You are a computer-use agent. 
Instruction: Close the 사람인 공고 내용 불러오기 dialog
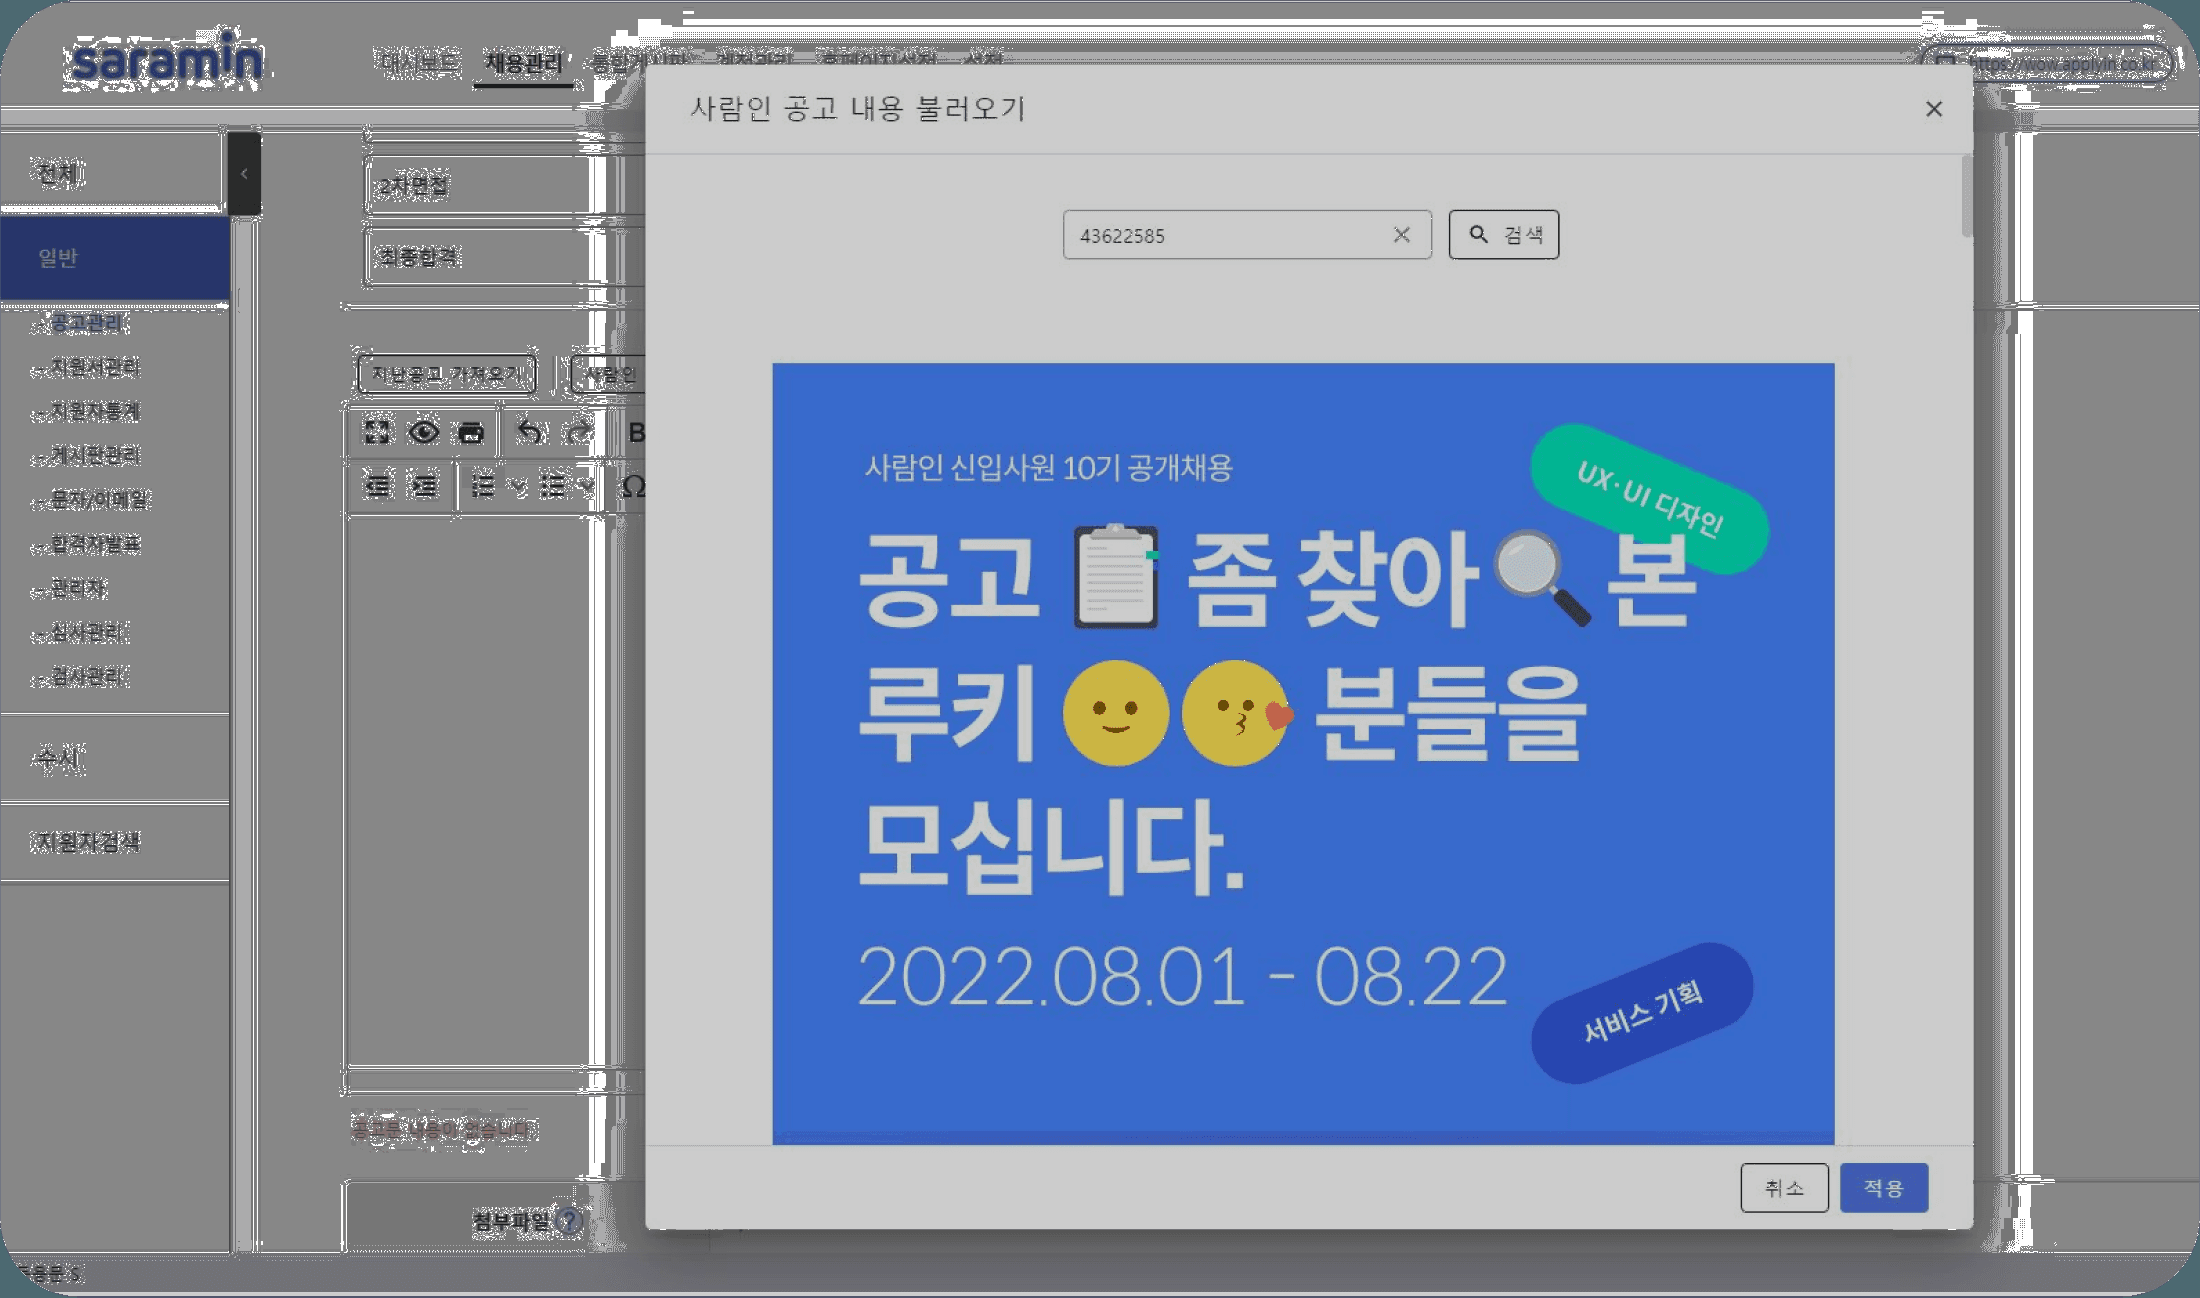pos(1934,109)
